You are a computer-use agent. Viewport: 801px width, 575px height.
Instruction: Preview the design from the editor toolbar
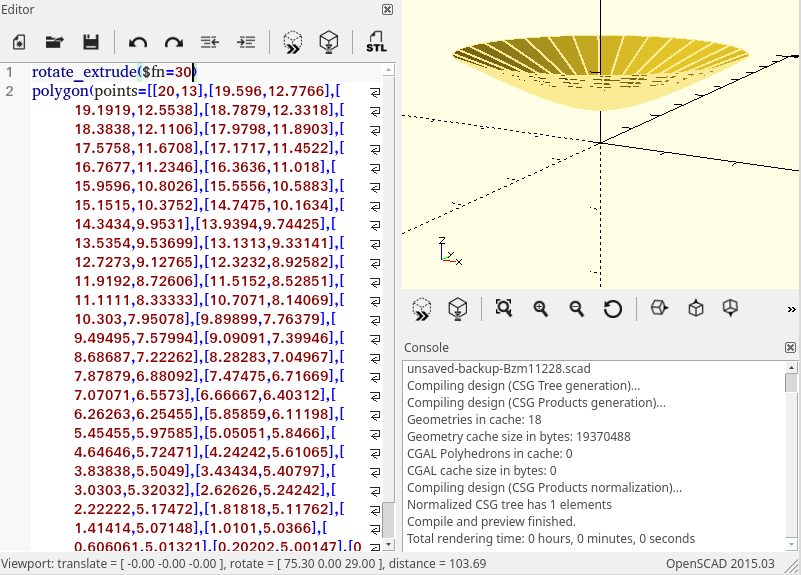click(x=293, y=42)
